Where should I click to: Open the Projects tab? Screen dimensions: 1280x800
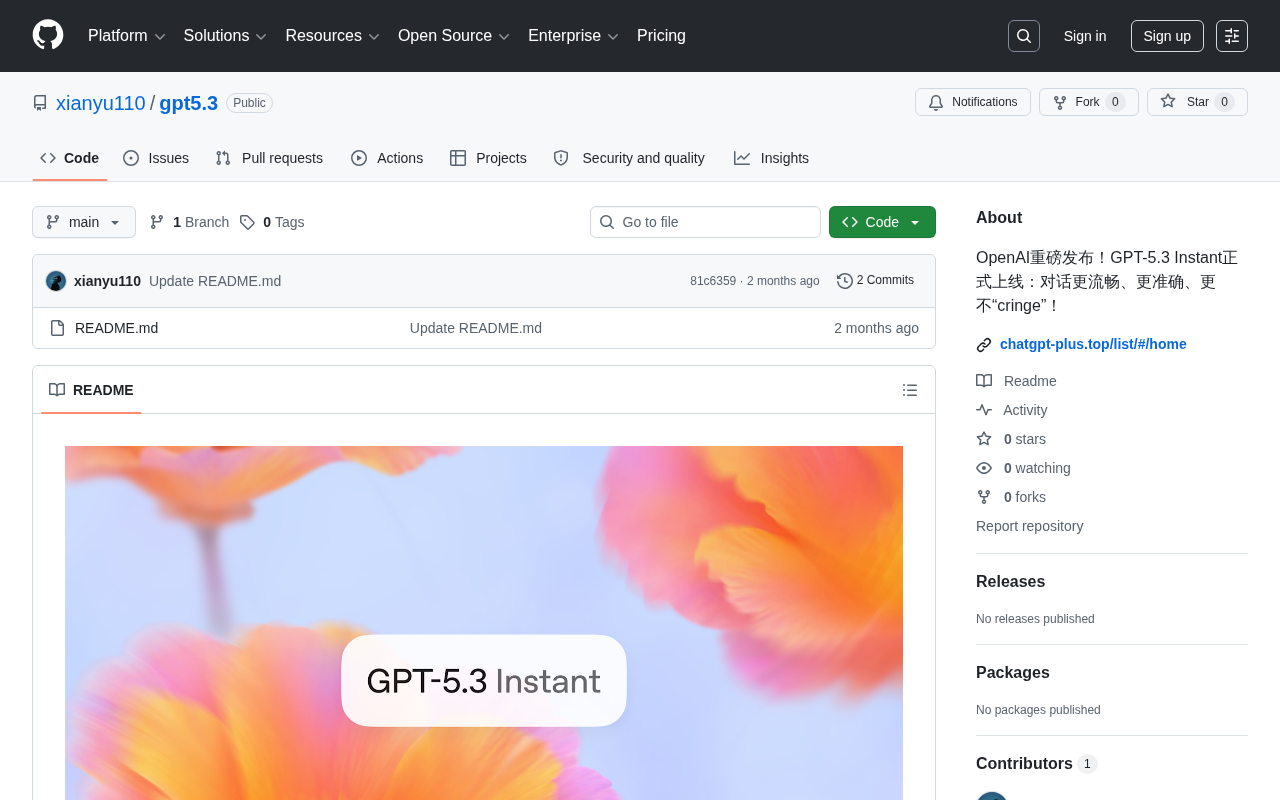pos(488,158)
